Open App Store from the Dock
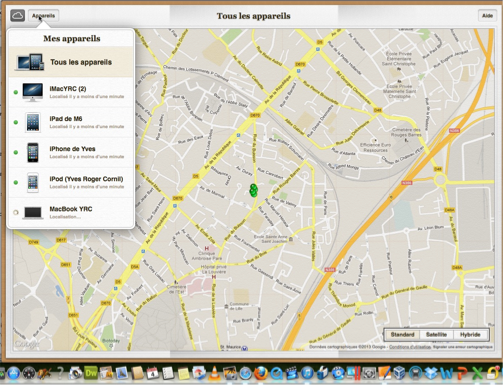Viewport: 503px width, 385px height. coord(13,374)
